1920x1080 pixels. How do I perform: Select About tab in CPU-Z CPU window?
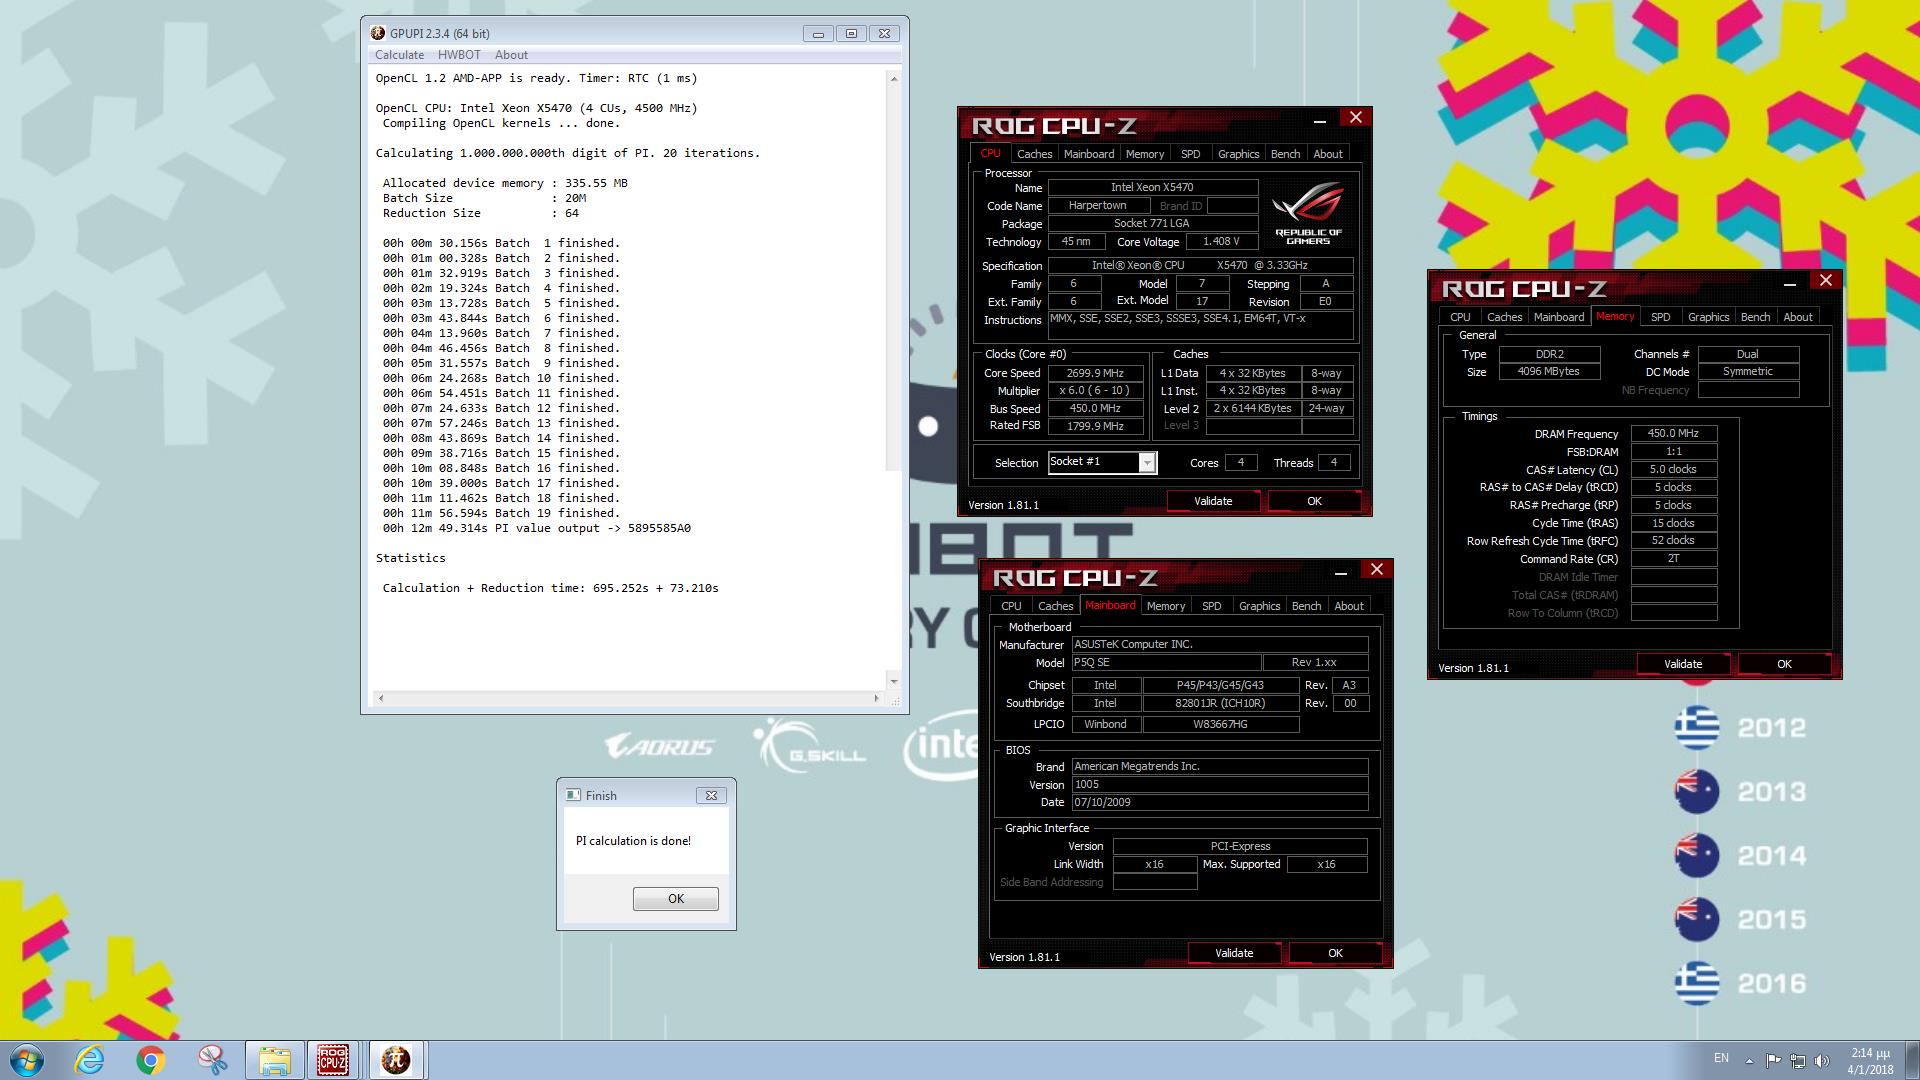coord(1328,154)
